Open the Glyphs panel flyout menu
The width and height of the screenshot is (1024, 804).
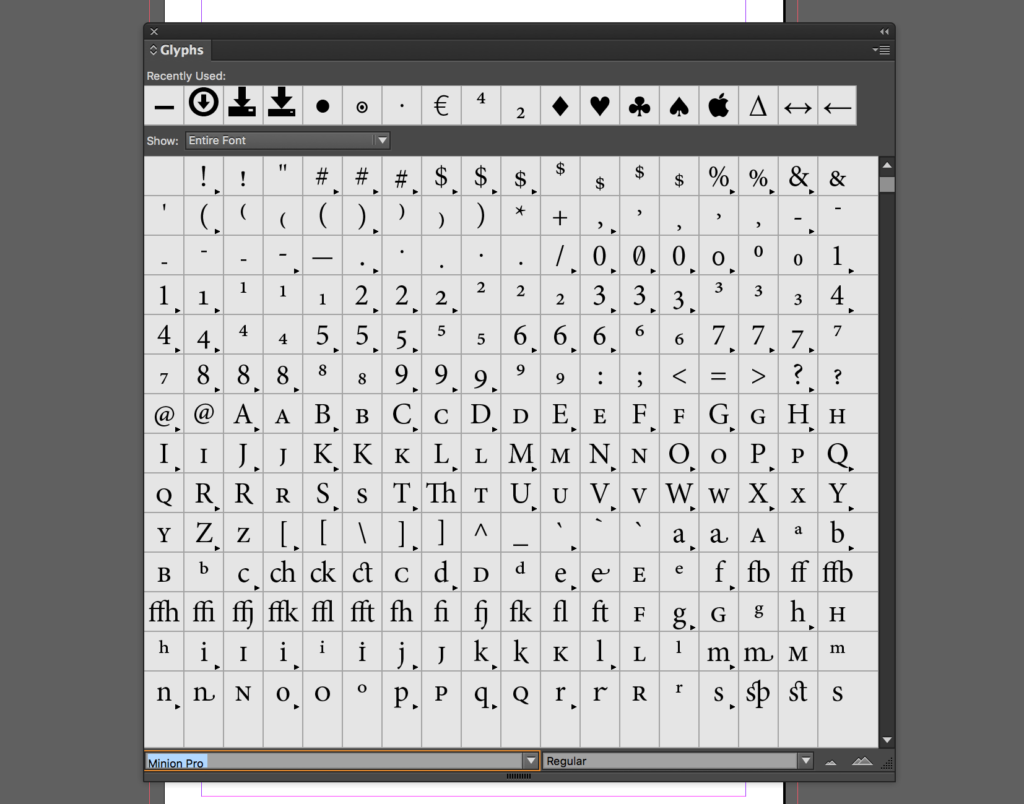point(881,49)
